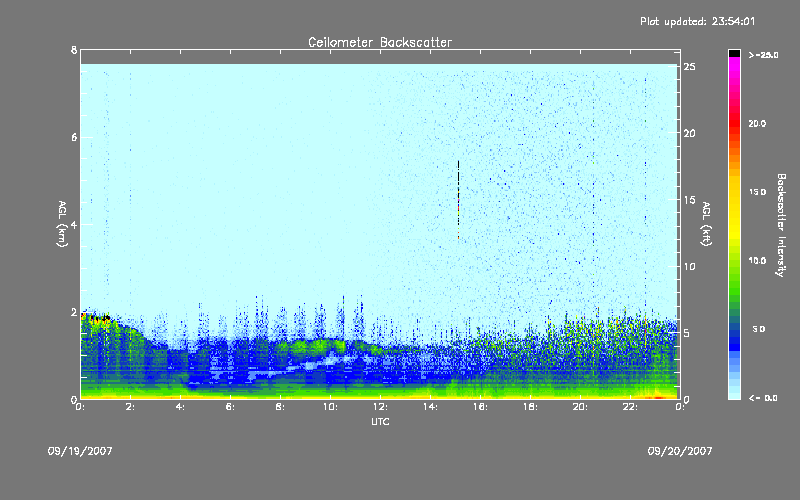Click the x-axis tick label '18:'

[530, 407]
